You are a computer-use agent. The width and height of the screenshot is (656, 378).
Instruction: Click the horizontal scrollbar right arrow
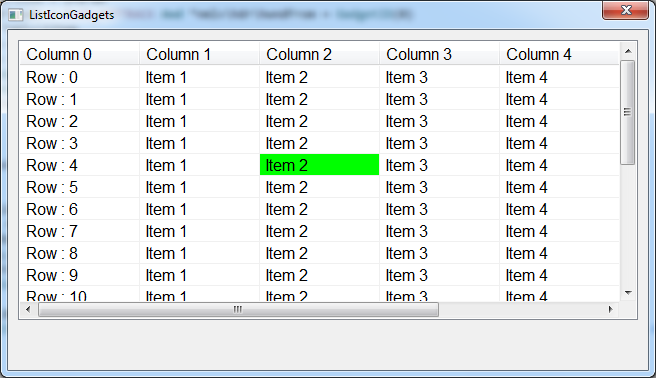(x=610, y=309)
